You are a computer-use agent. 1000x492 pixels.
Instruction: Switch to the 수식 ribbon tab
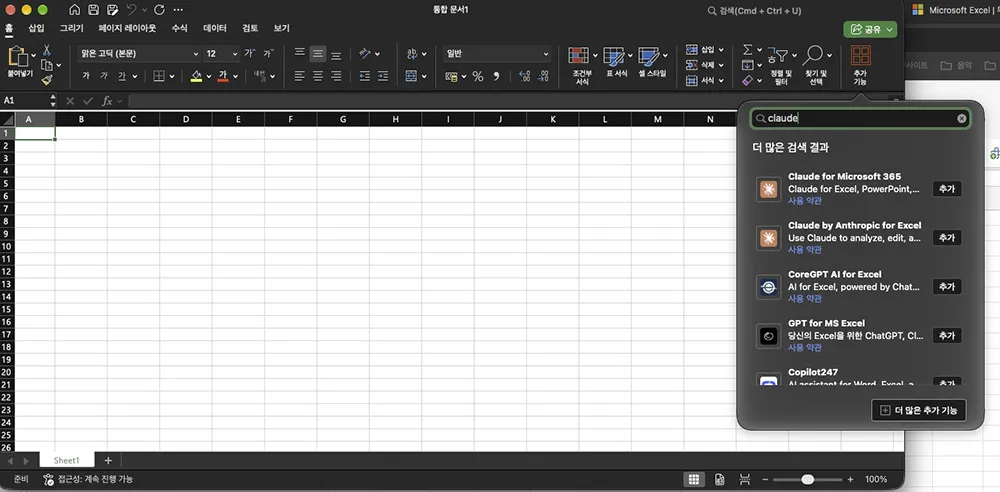tap(180, 28)
